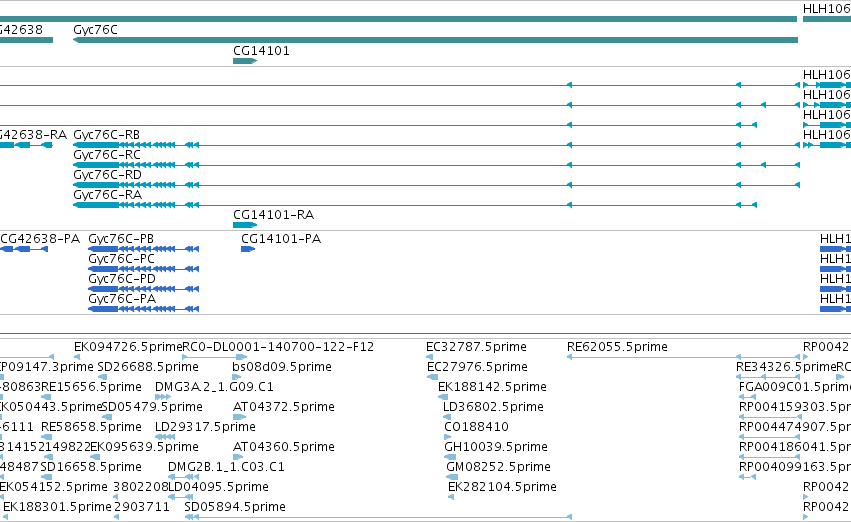The height and width of the screenshot is (522, 851).
Task: Select the CO188410 EST label
Action: [477, 427]
